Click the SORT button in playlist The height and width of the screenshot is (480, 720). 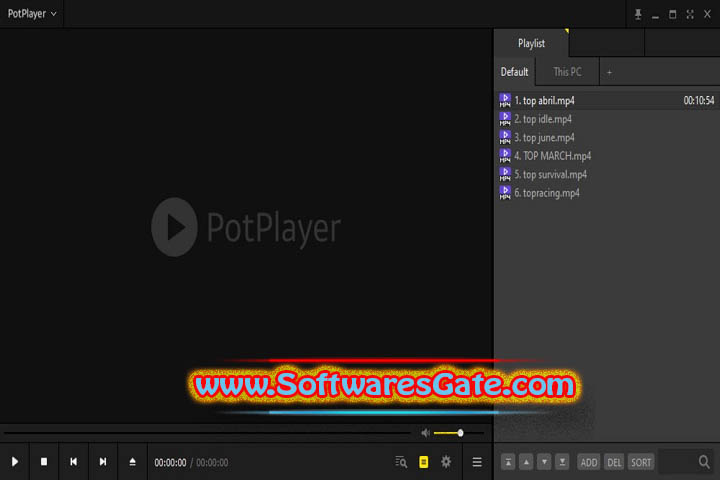pos(641,462)
